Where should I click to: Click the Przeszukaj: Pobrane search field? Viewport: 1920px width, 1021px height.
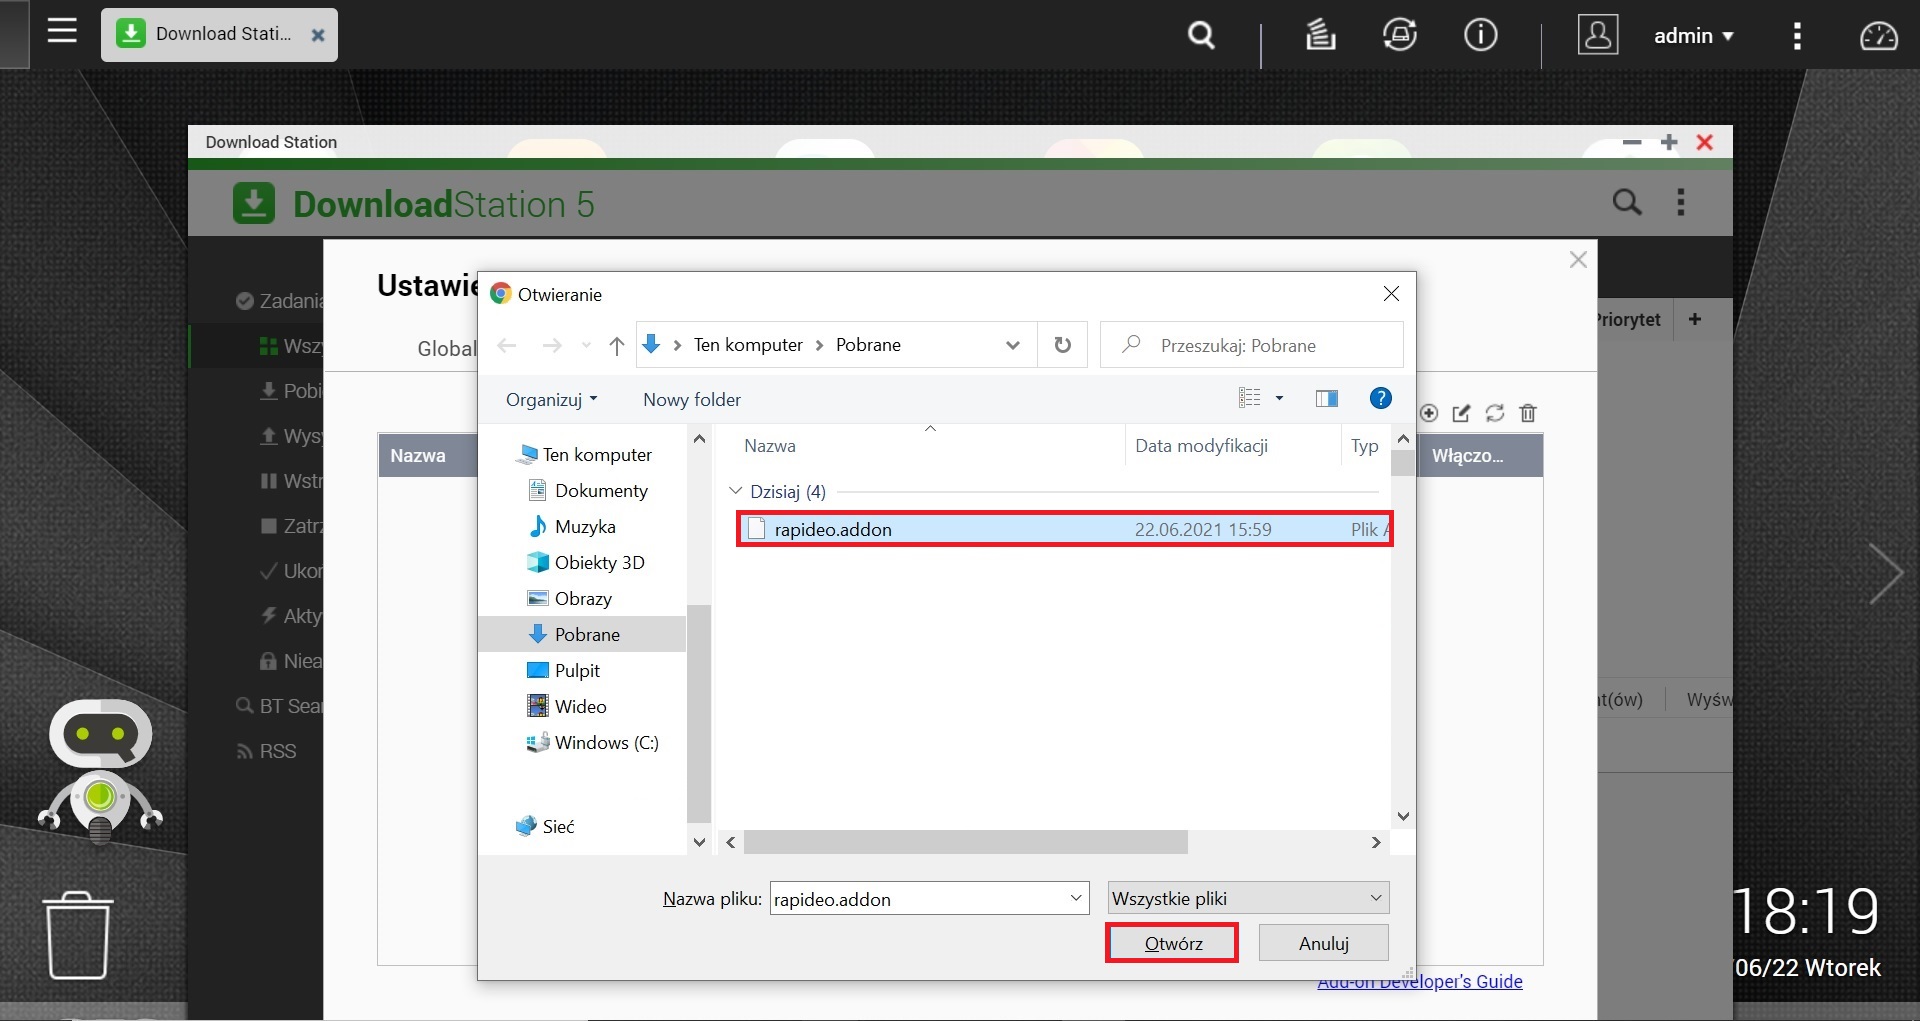click(1252, 345)
